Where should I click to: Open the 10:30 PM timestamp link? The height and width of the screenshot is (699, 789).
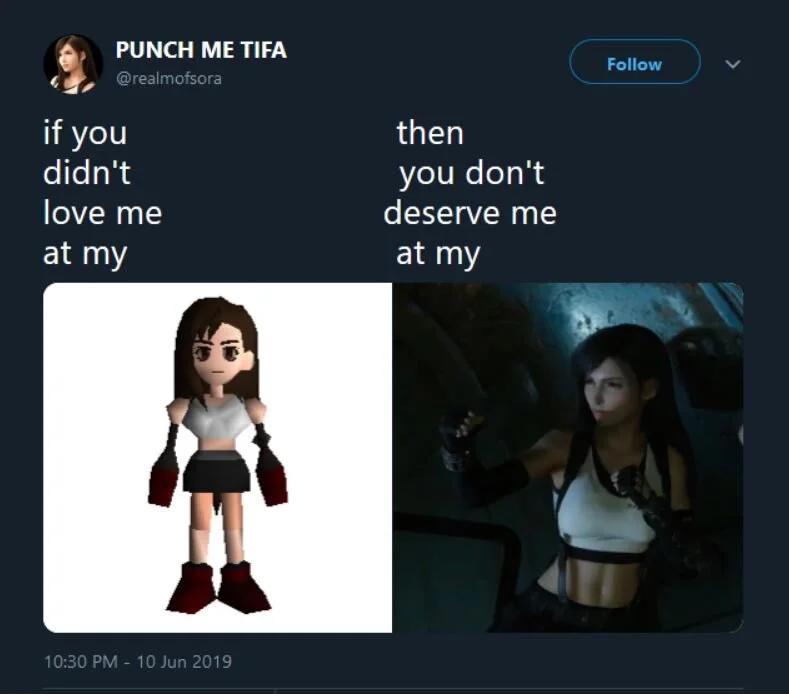pyautogui.click(x=81, y=661)
